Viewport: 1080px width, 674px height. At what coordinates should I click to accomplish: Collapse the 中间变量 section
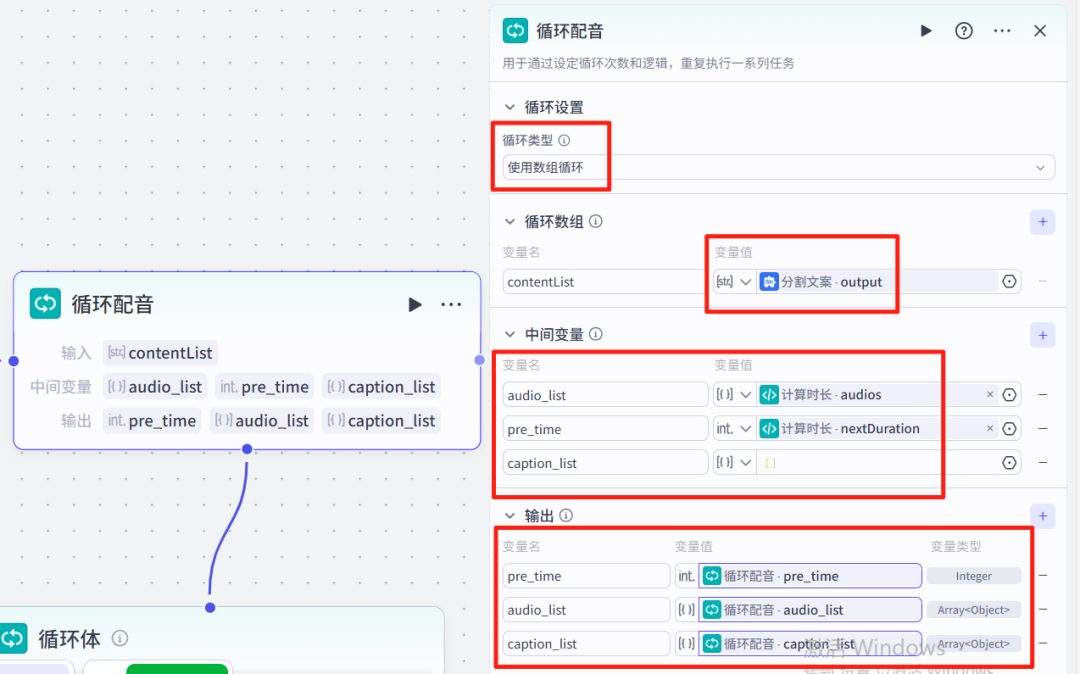tap(510, 335)
